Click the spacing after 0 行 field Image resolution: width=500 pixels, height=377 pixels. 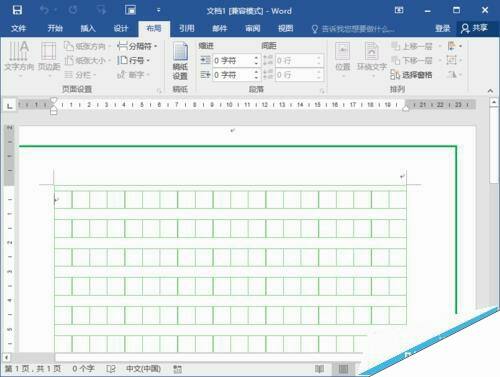point(295,75)
